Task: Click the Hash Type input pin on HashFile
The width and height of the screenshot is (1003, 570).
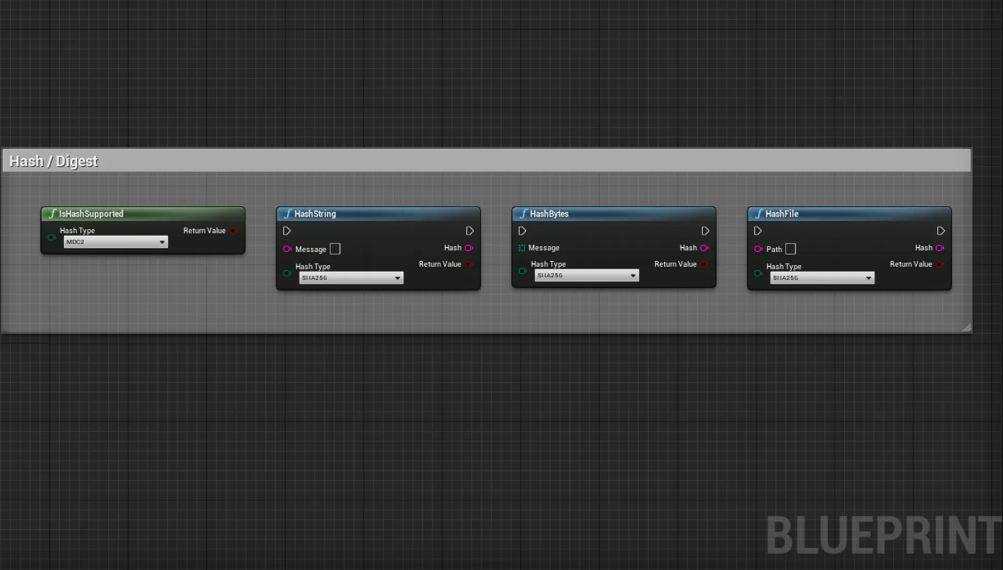Action: (758, 273)
